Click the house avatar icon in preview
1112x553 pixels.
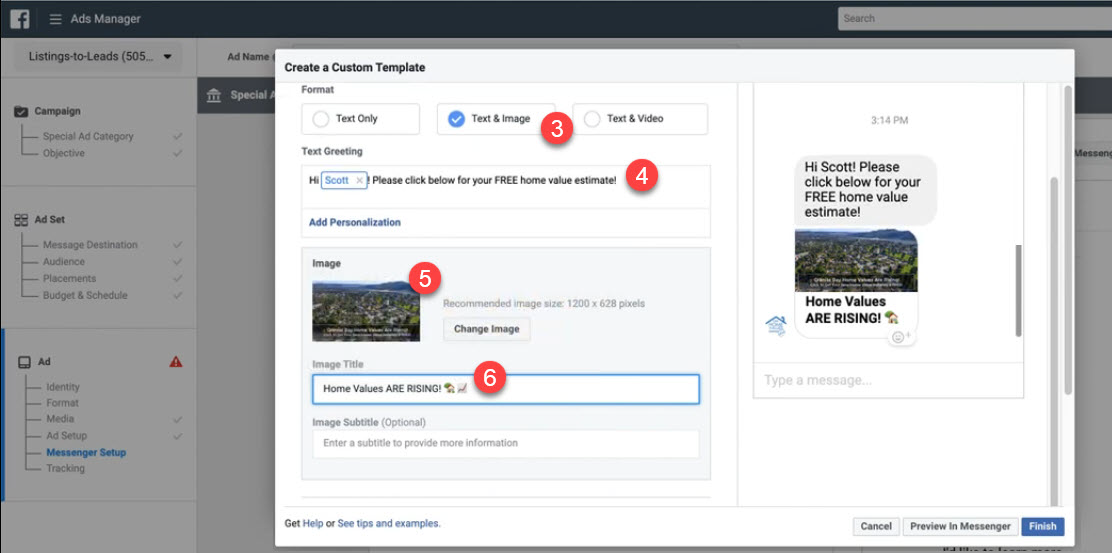click(776, 323)
